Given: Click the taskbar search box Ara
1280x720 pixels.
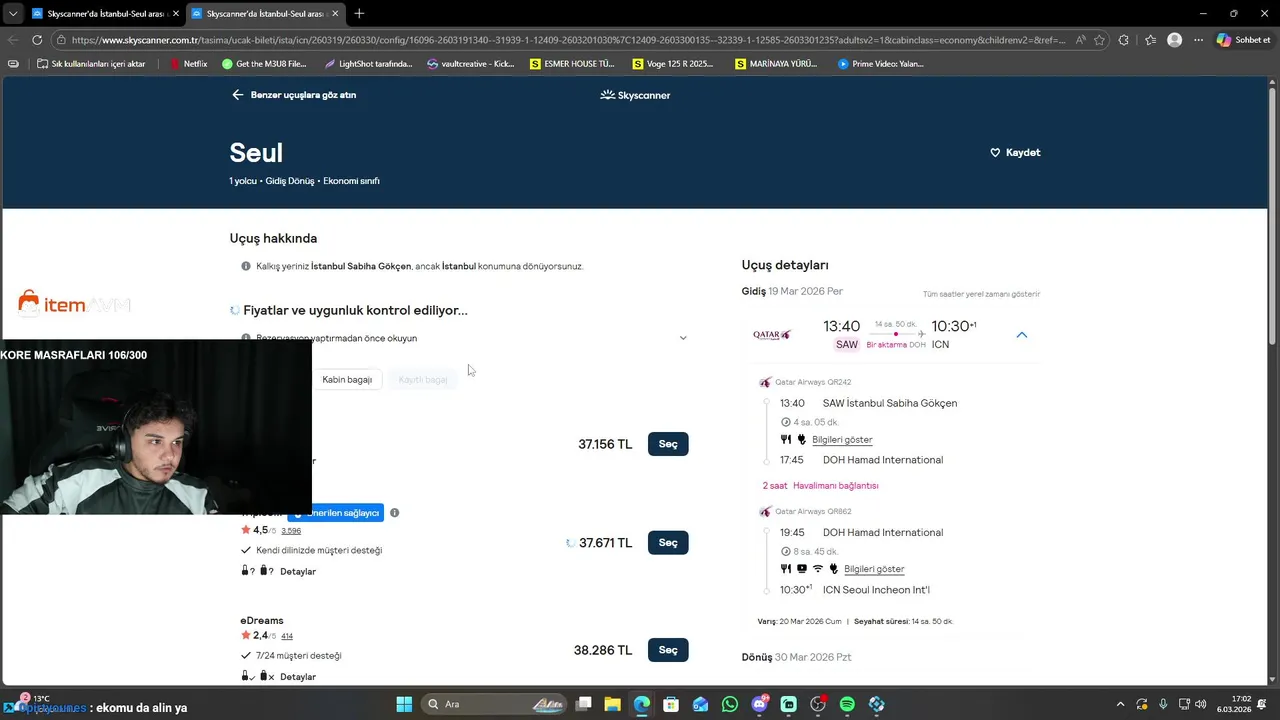Looking at the screenshot, I should click(495, 704).
